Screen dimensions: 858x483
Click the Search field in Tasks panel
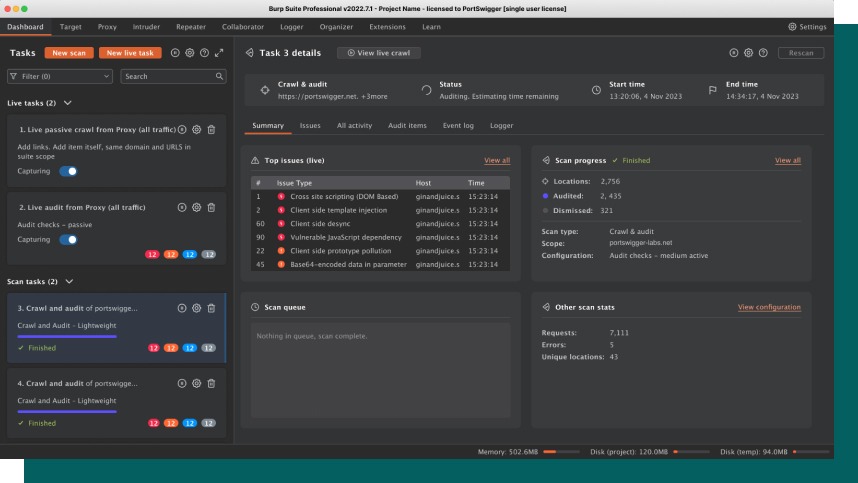coord(172,76)
